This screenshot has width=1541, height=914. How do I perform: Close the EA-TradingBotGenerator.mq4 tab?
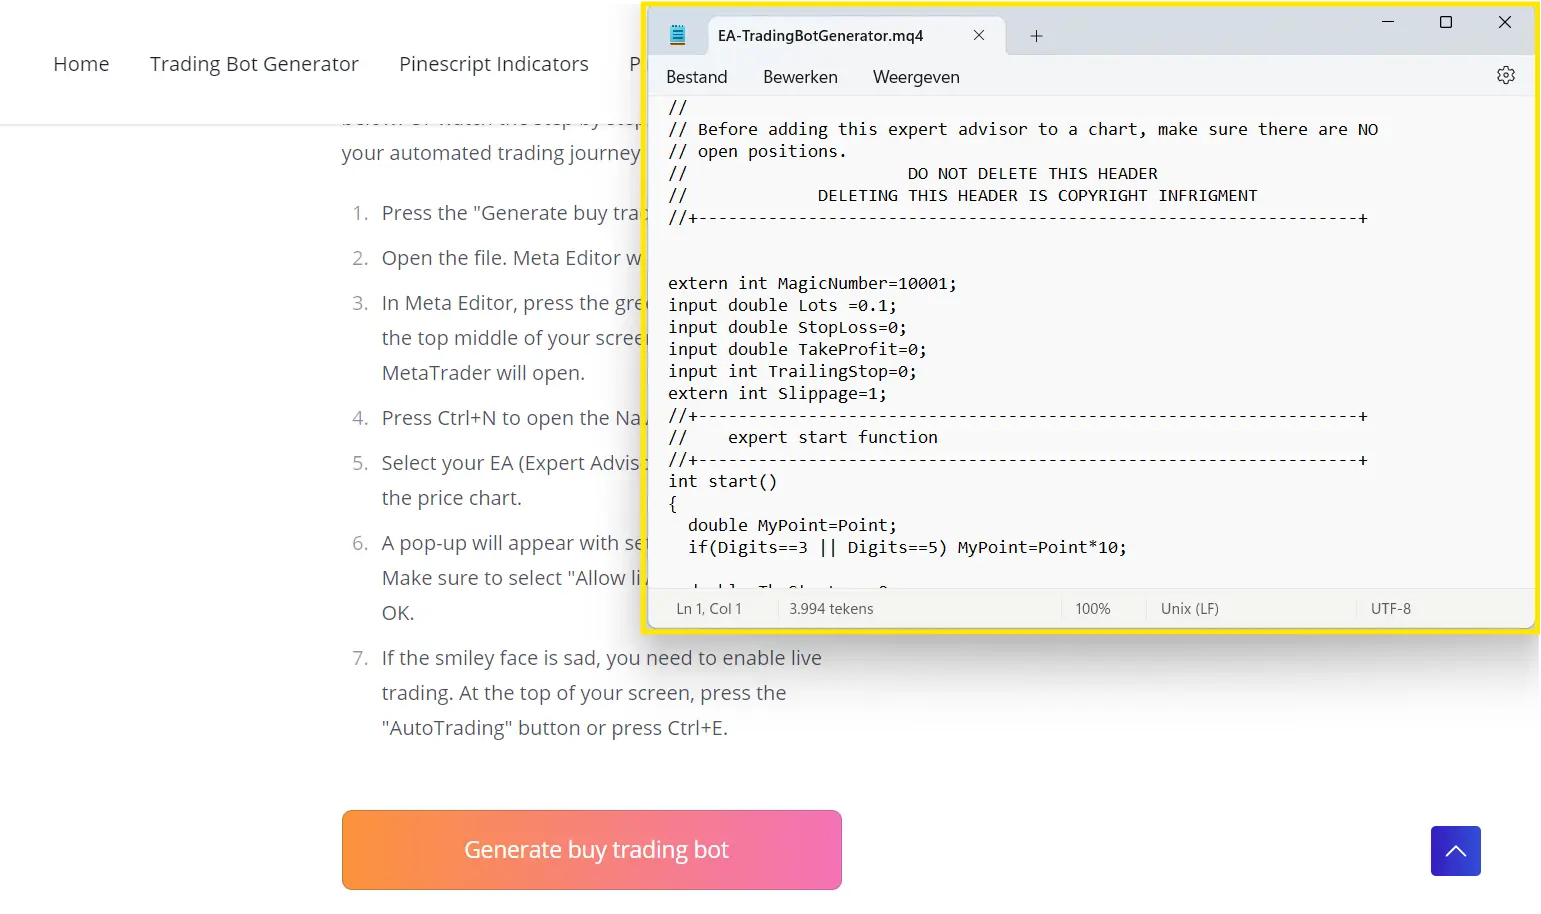(x=979, y=35)
